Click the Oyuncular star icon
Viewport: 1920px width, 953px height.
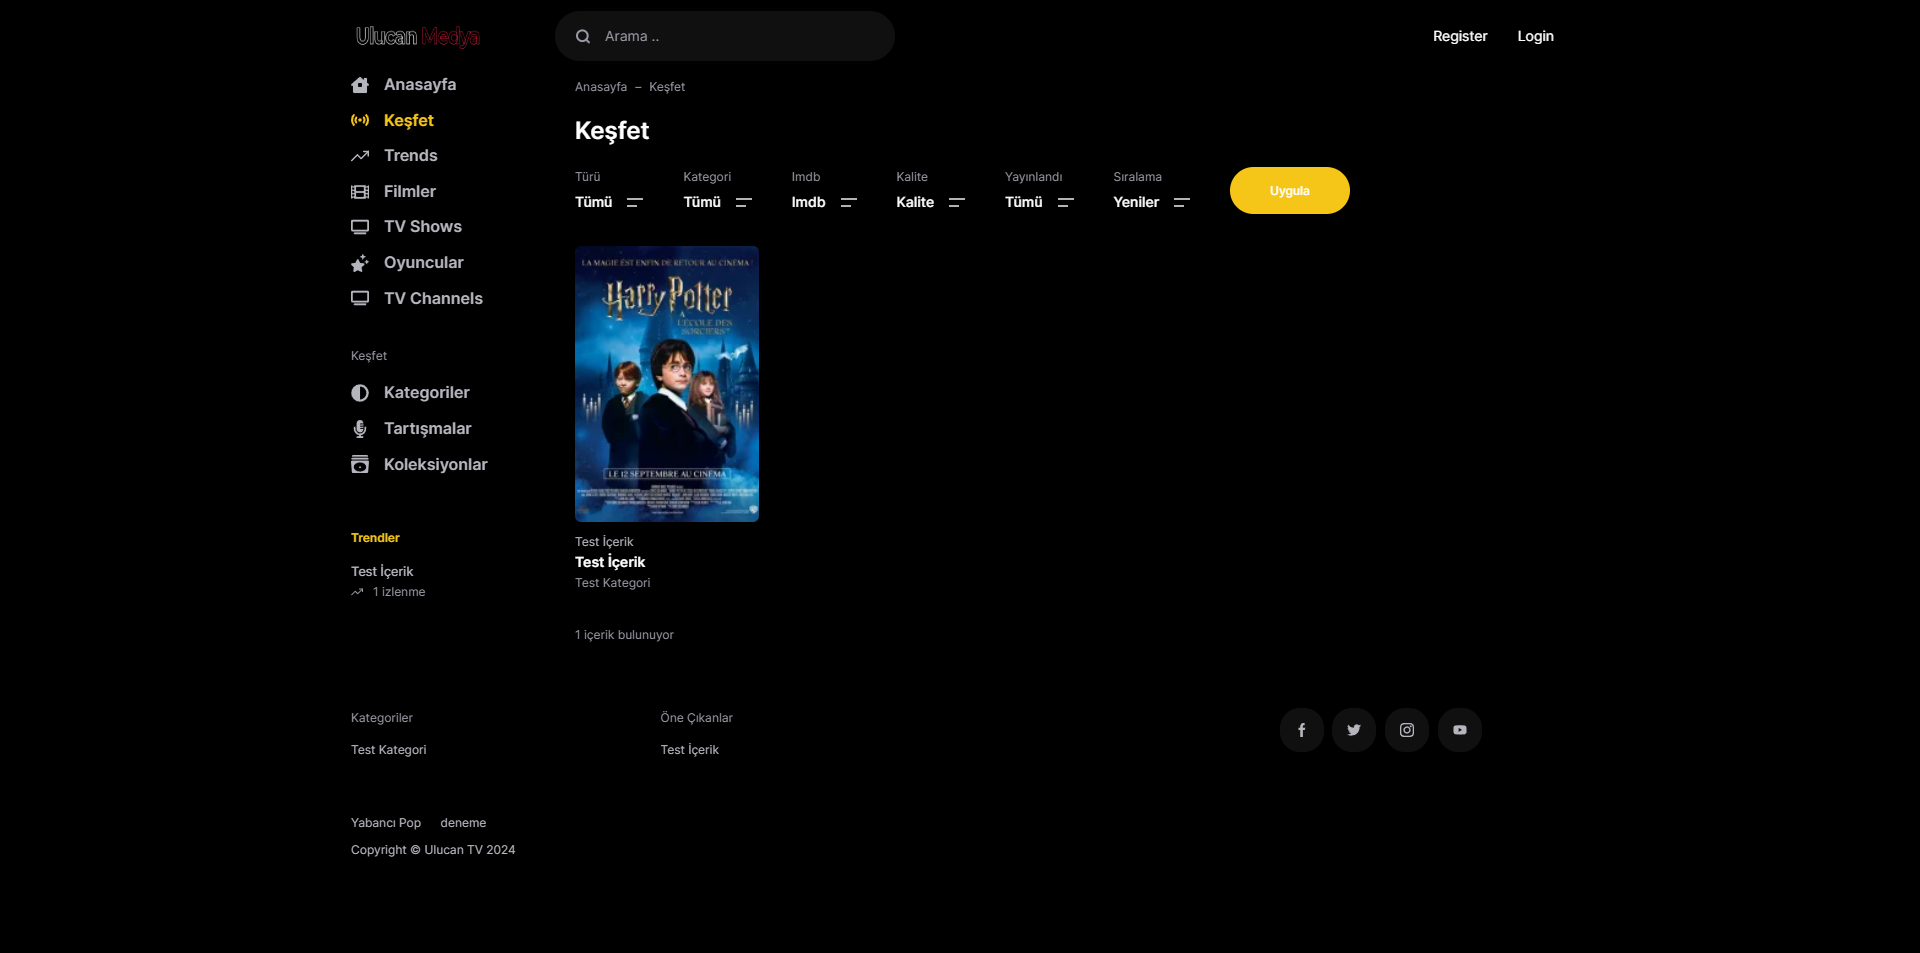pos(360,263)
